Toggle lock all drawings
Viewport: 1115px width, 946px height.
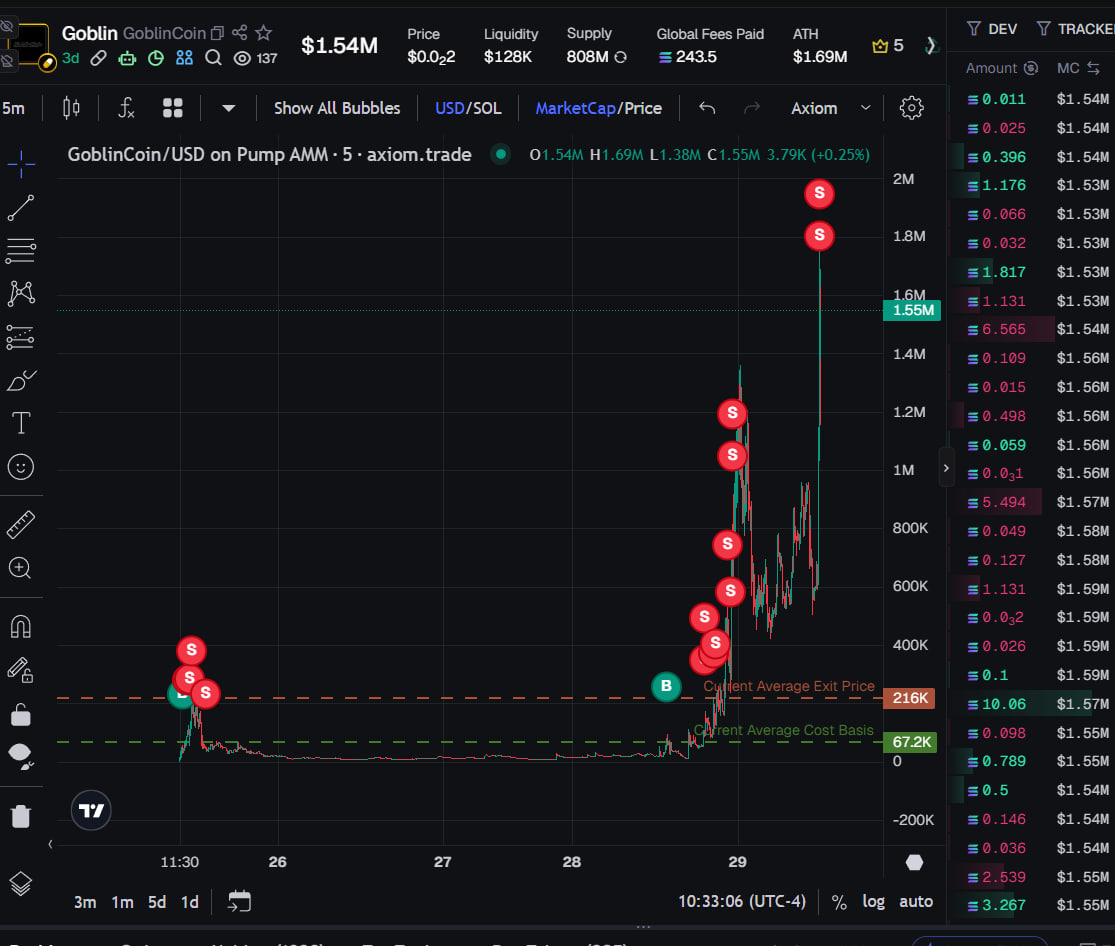pos(21,714)
